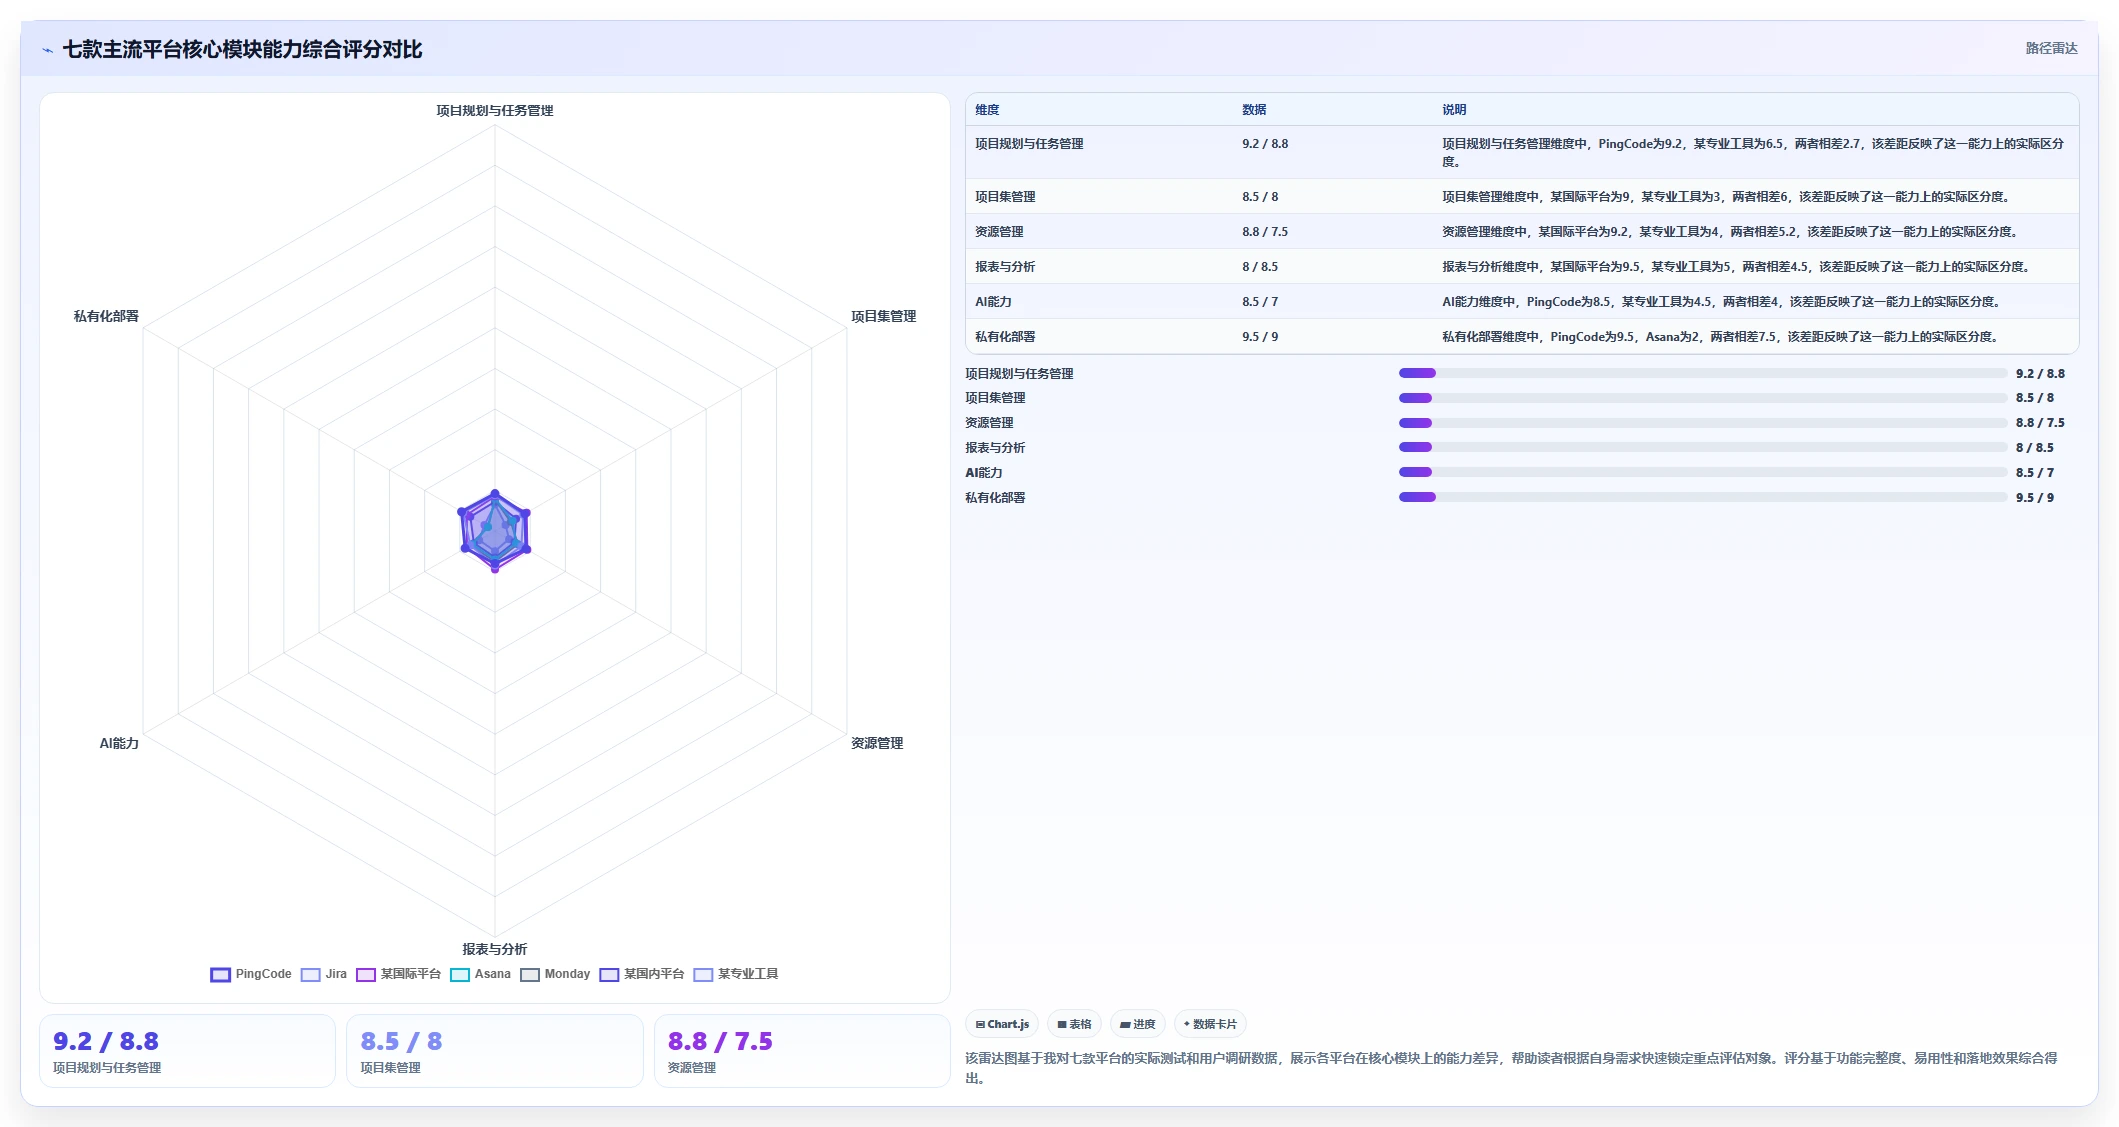Screen dimensions: 2119x1127
Task: Select the 资源管理 table row label
Action: tap(999, 232)
